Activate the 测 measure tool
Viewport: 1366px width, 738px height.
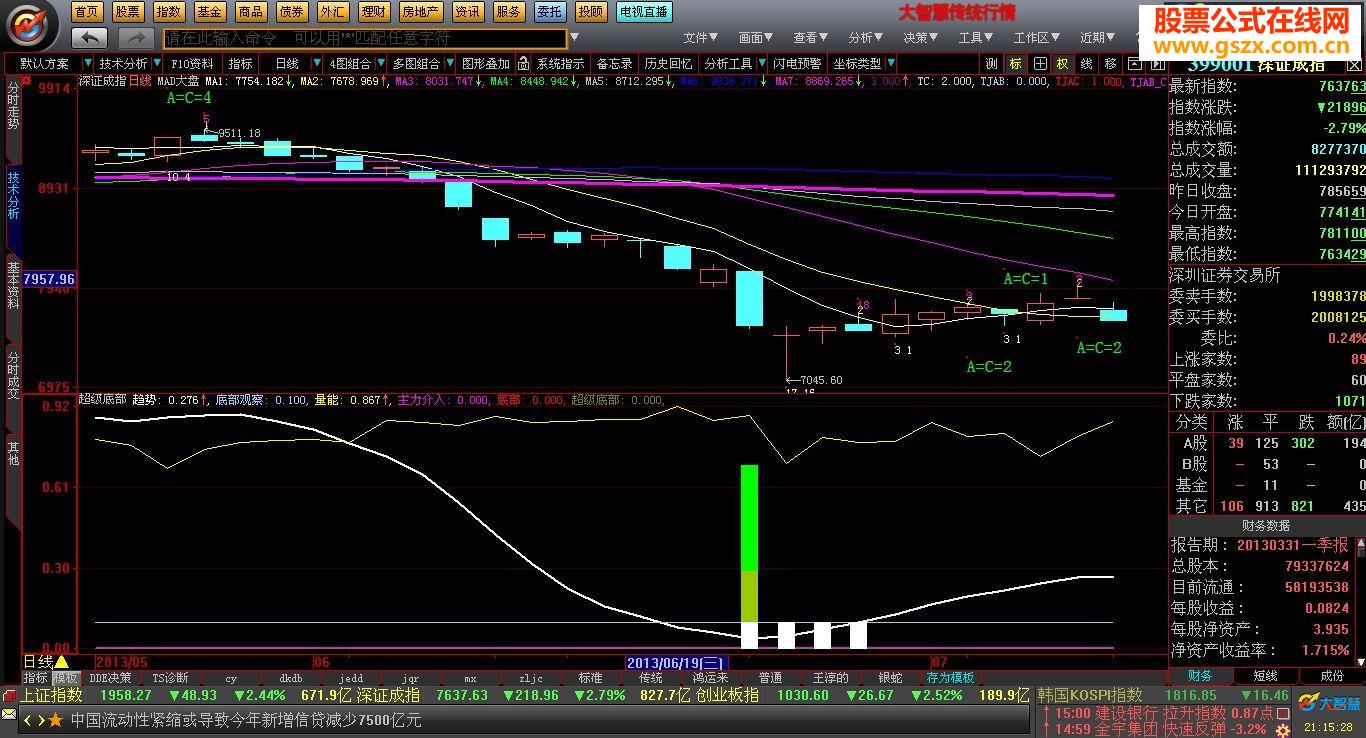coord(992,63)
